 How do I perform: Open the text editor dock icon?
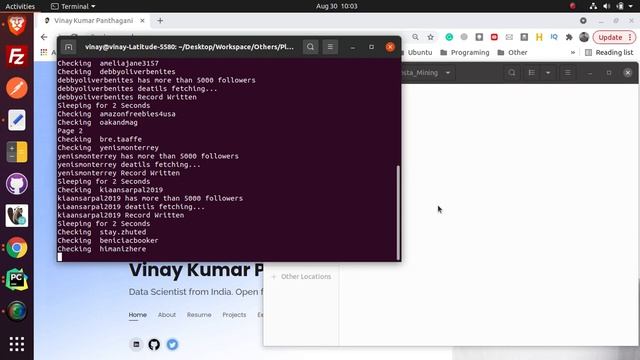(x=17, y=120)
